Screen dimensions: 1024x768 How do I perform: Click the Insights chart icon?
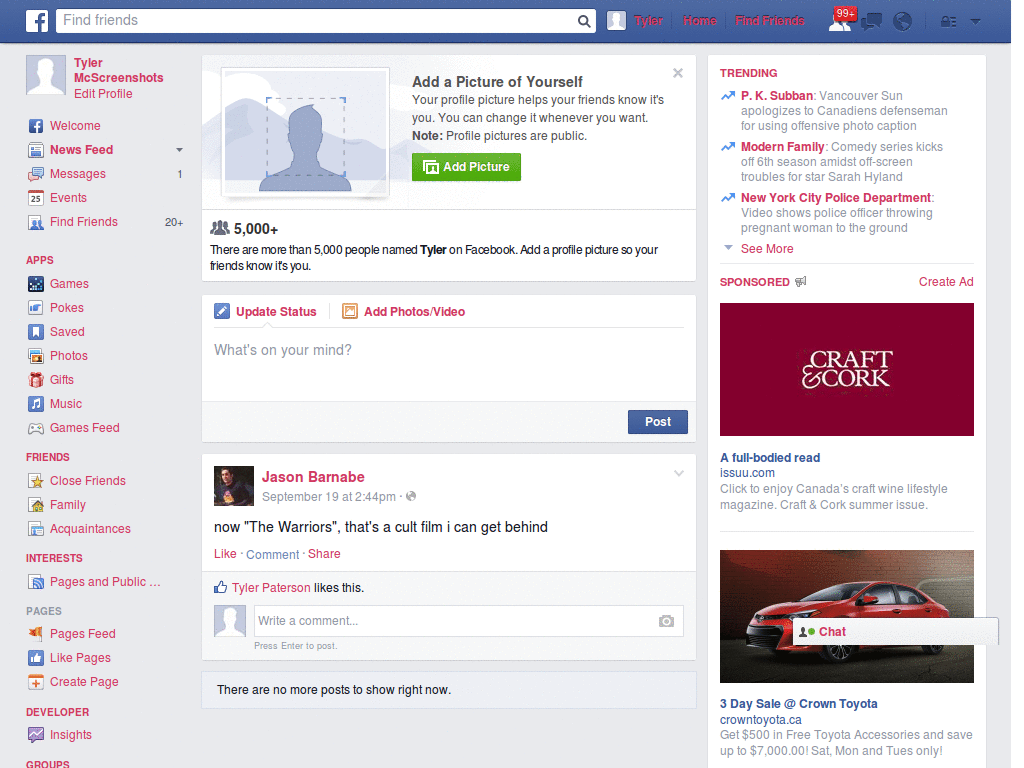(x=36, y=735)
